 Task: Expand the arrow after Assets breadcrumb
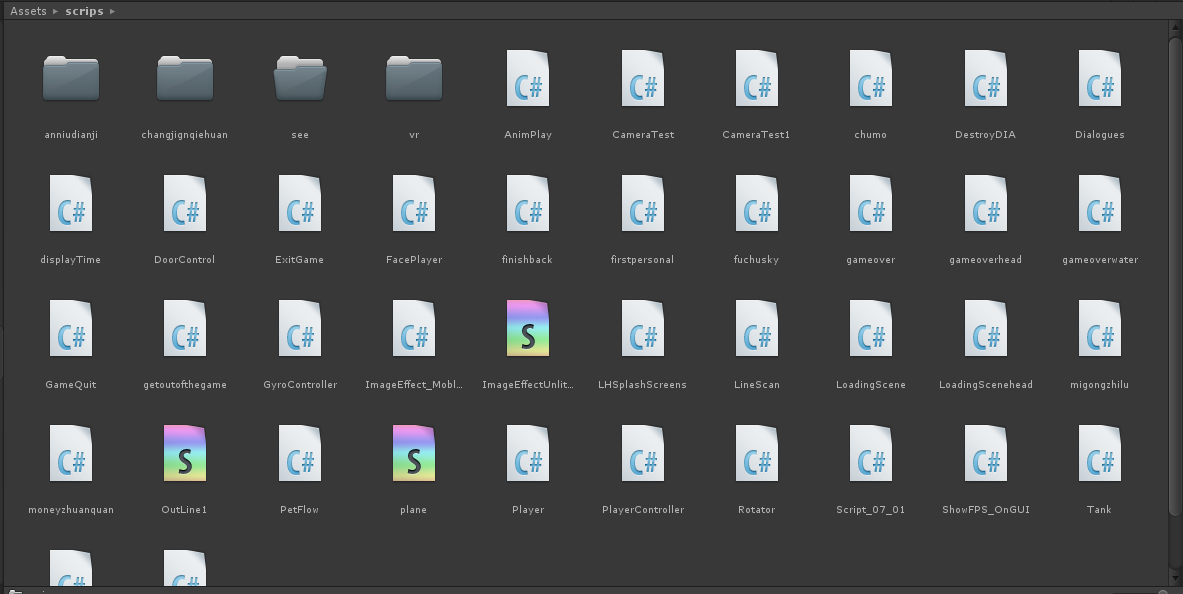56,11
